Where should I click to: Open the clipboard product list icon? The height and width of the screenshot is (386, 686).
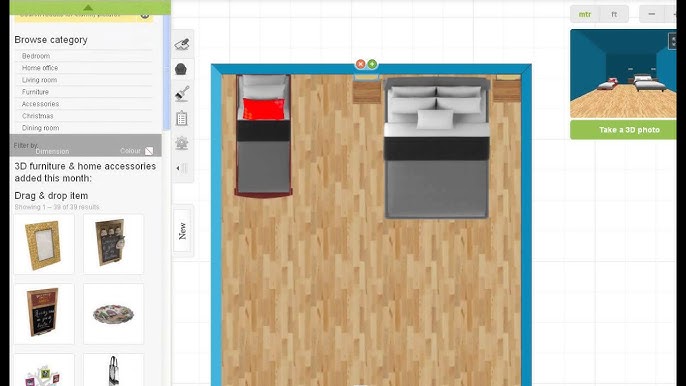coord(182,119)
